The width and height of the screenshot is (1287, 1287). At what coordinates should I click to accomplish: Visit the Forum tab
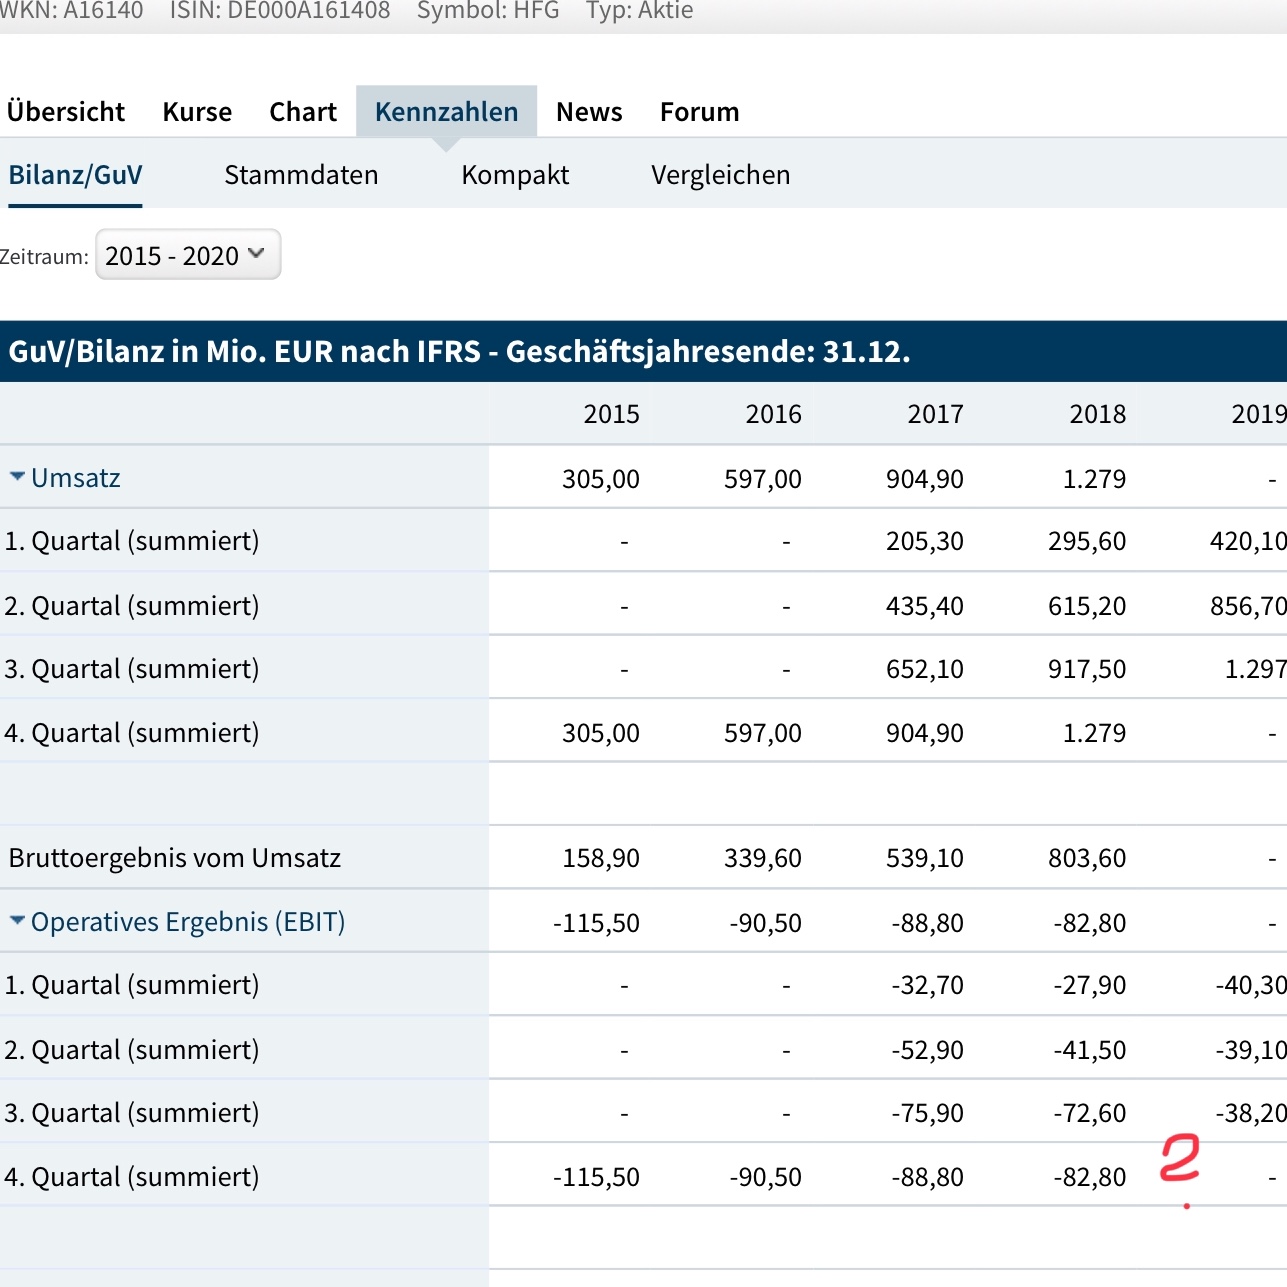pyautogui.click(x=700, y=112)
